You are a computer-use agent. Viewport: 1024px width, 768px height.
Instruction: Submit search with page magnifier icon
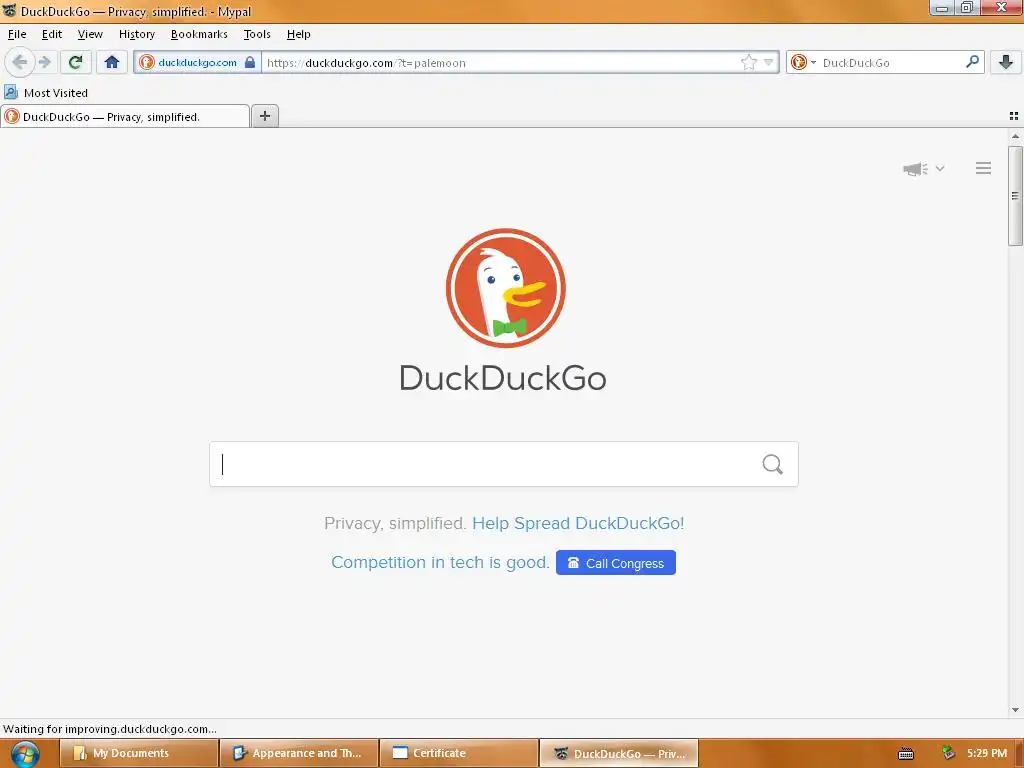pos(772,464)
